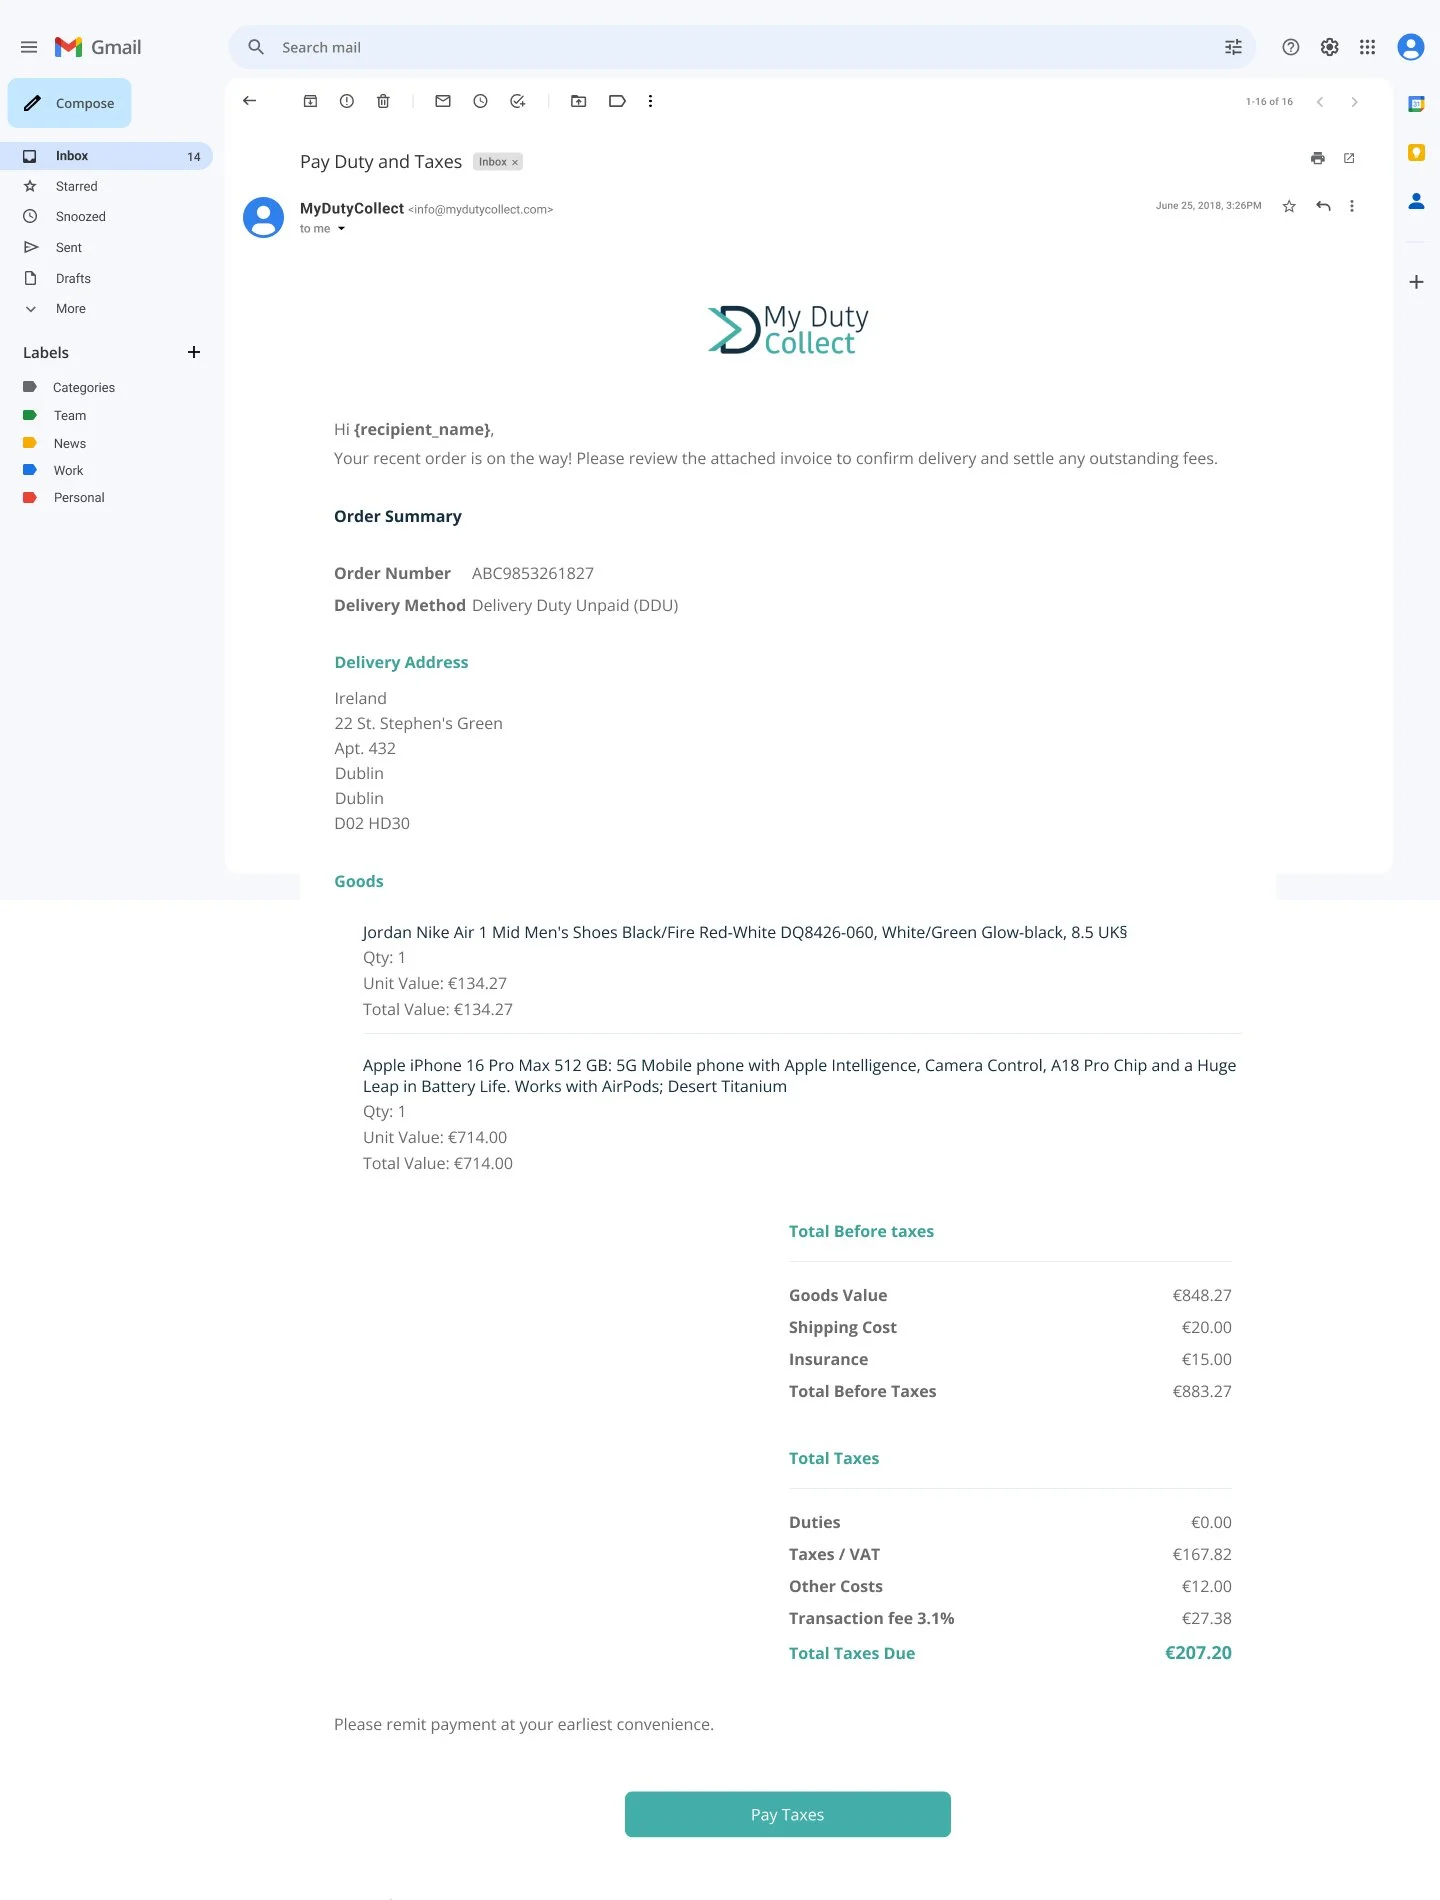Viewport: 1440px width, 1900px height.
Task: Report this email as spam
Action: tap(346, 101)
